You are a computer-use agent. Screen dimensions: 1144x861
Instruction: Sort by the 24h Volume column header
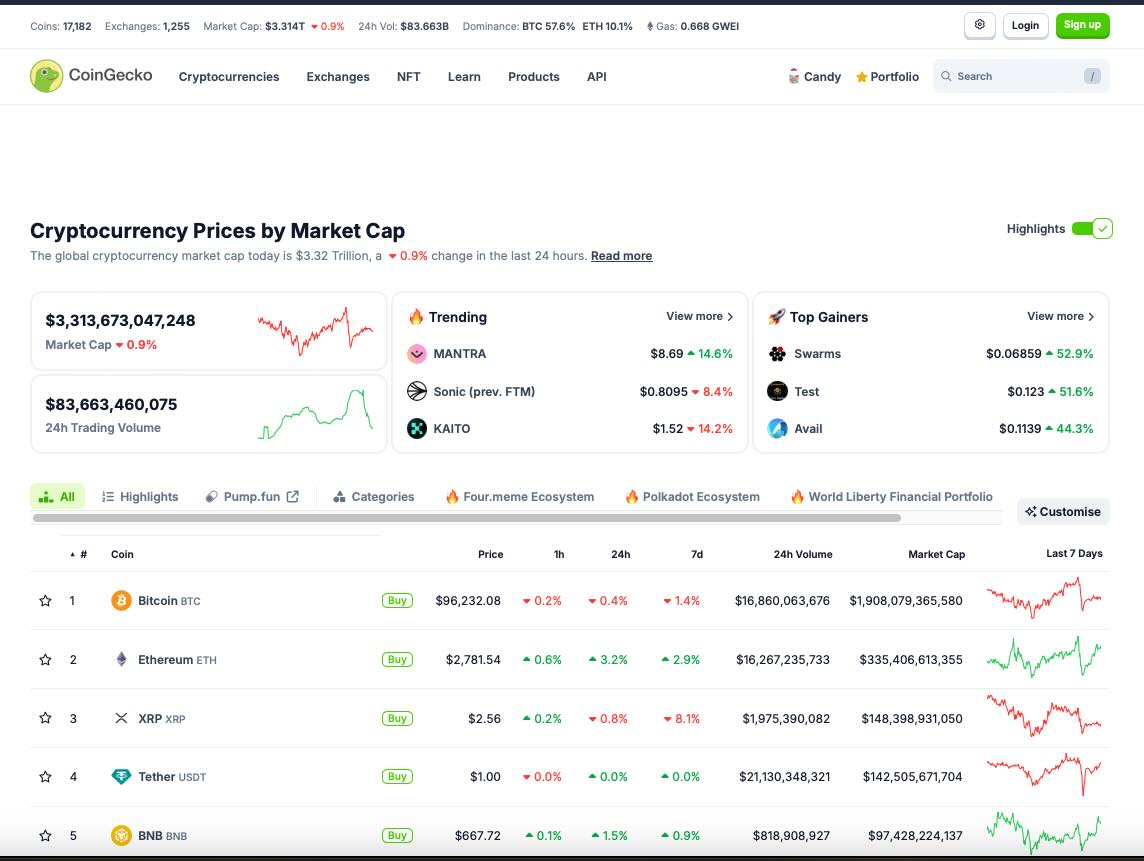[803, 555]
